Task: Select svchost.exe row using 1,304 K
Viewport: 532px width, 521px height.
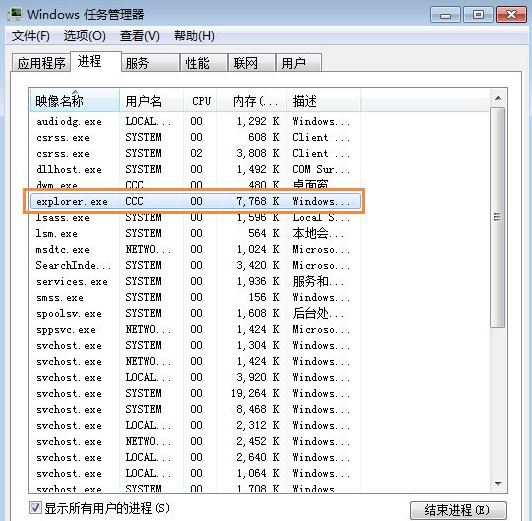Action: tap(195, 345)
